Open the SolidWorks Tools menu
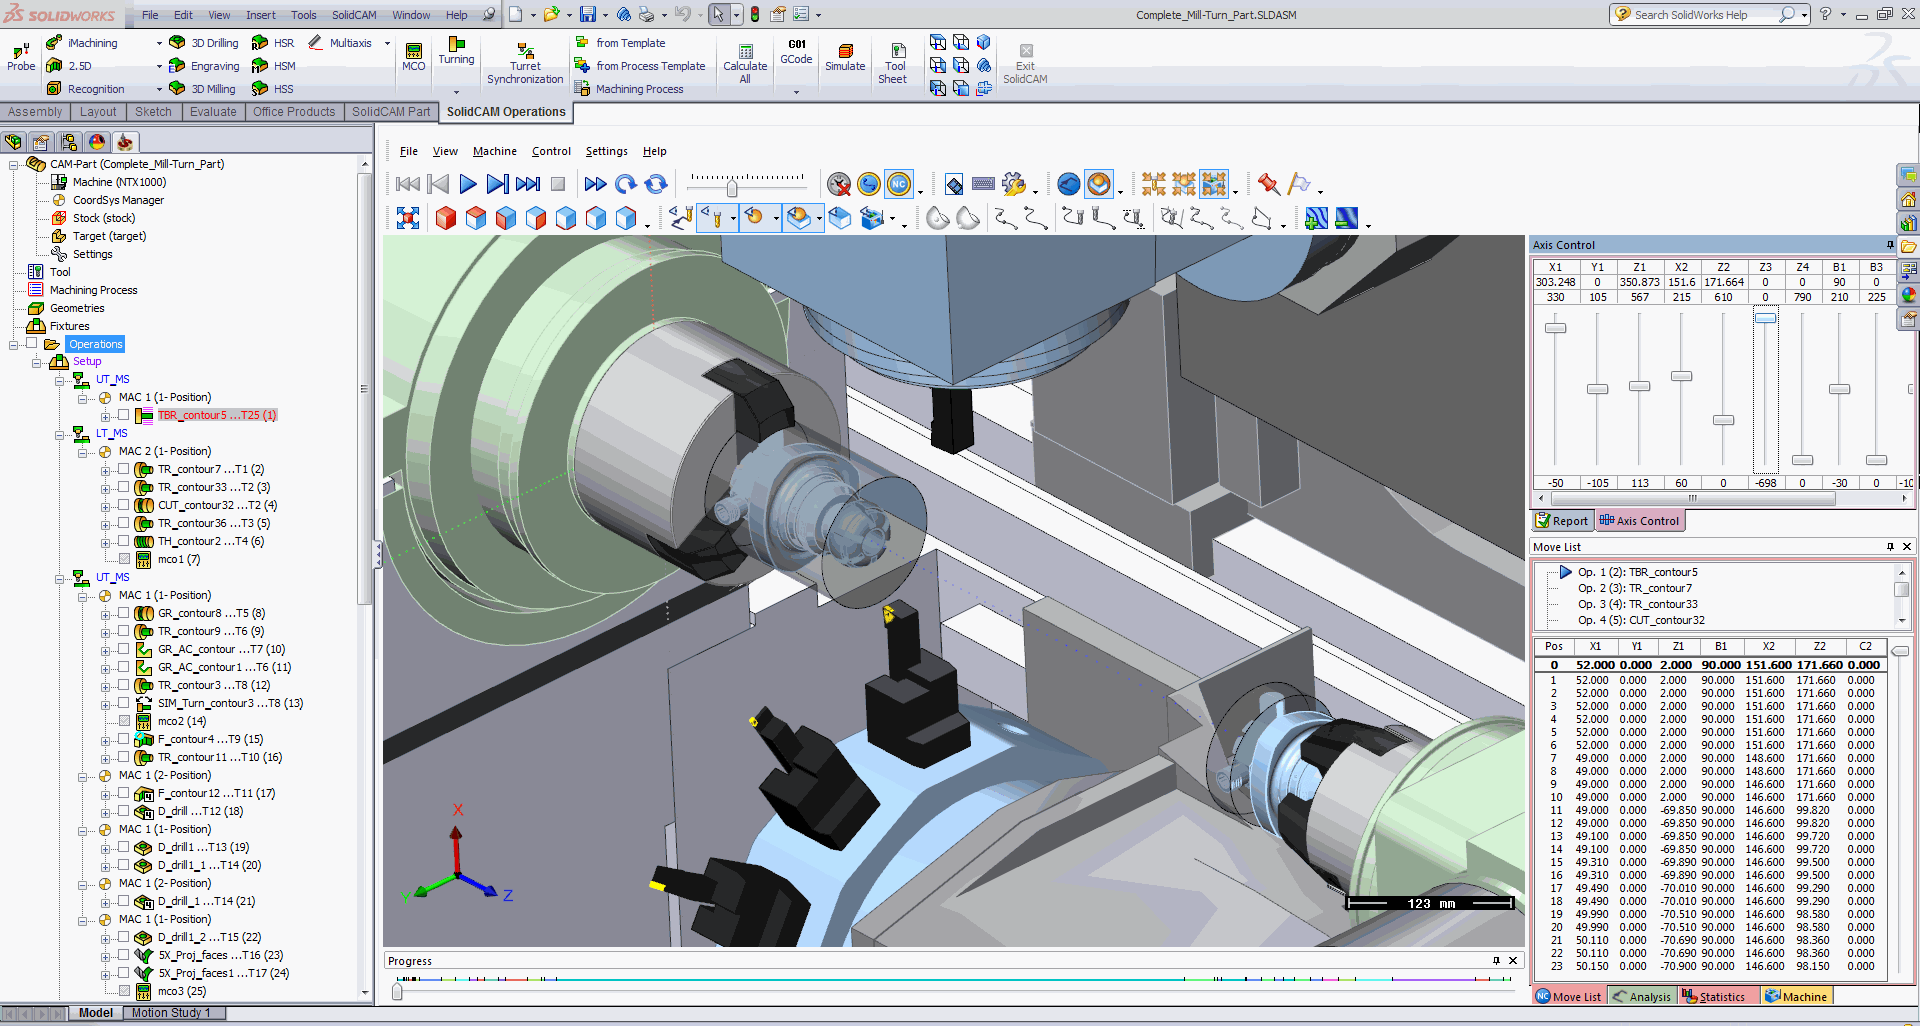The image size is (1920, 1026). point(303,15)
